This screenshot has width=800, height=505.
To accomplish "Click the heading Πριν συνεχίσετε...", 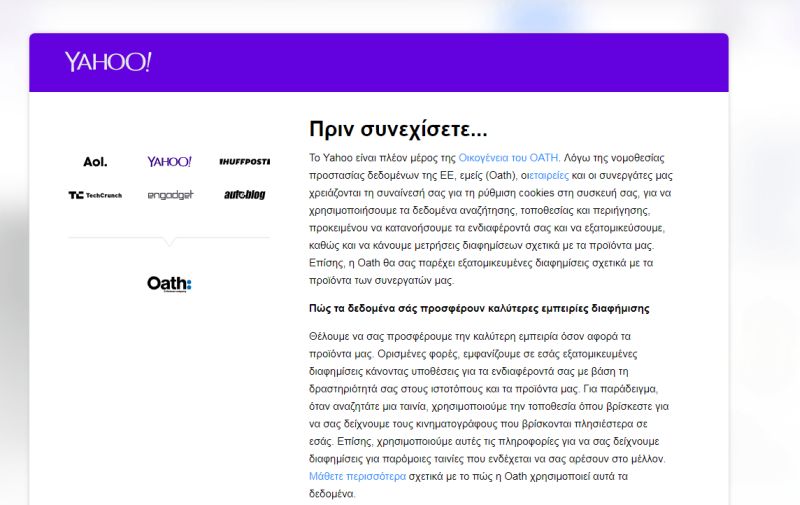I will 398,129.
